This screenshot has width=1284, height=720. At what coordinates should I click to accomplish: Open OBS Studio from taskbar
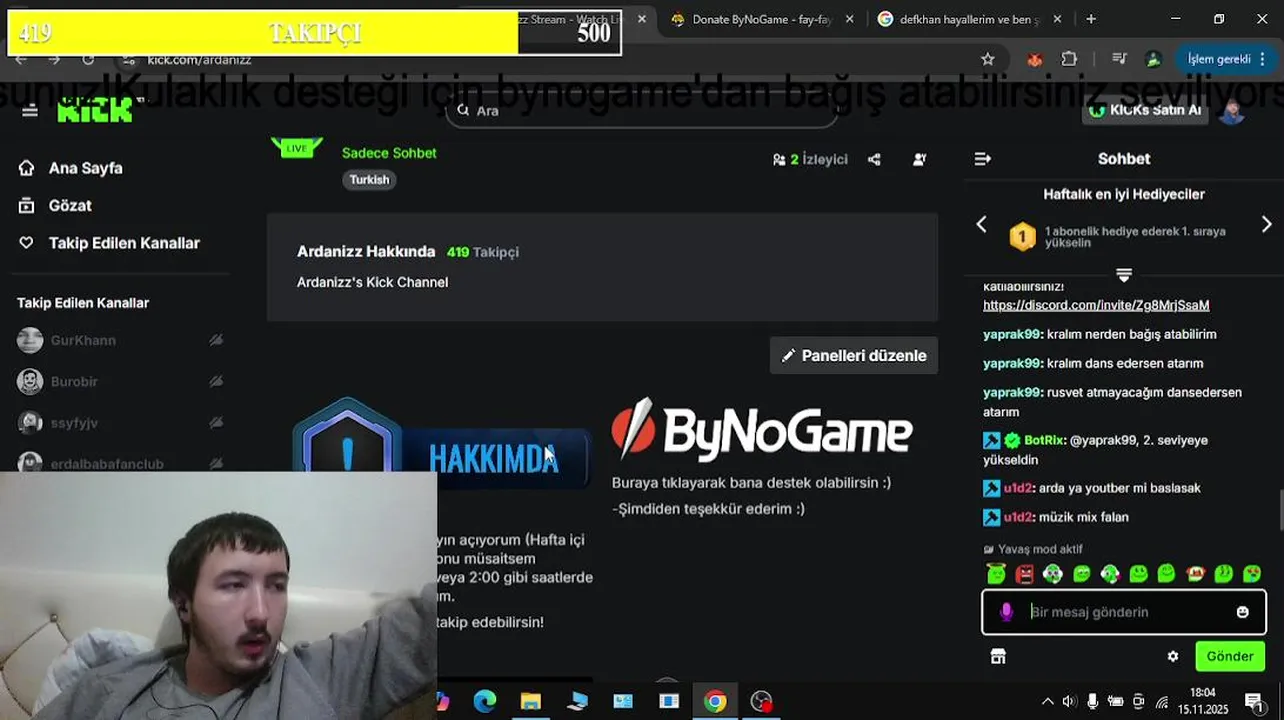click(762, 702)
